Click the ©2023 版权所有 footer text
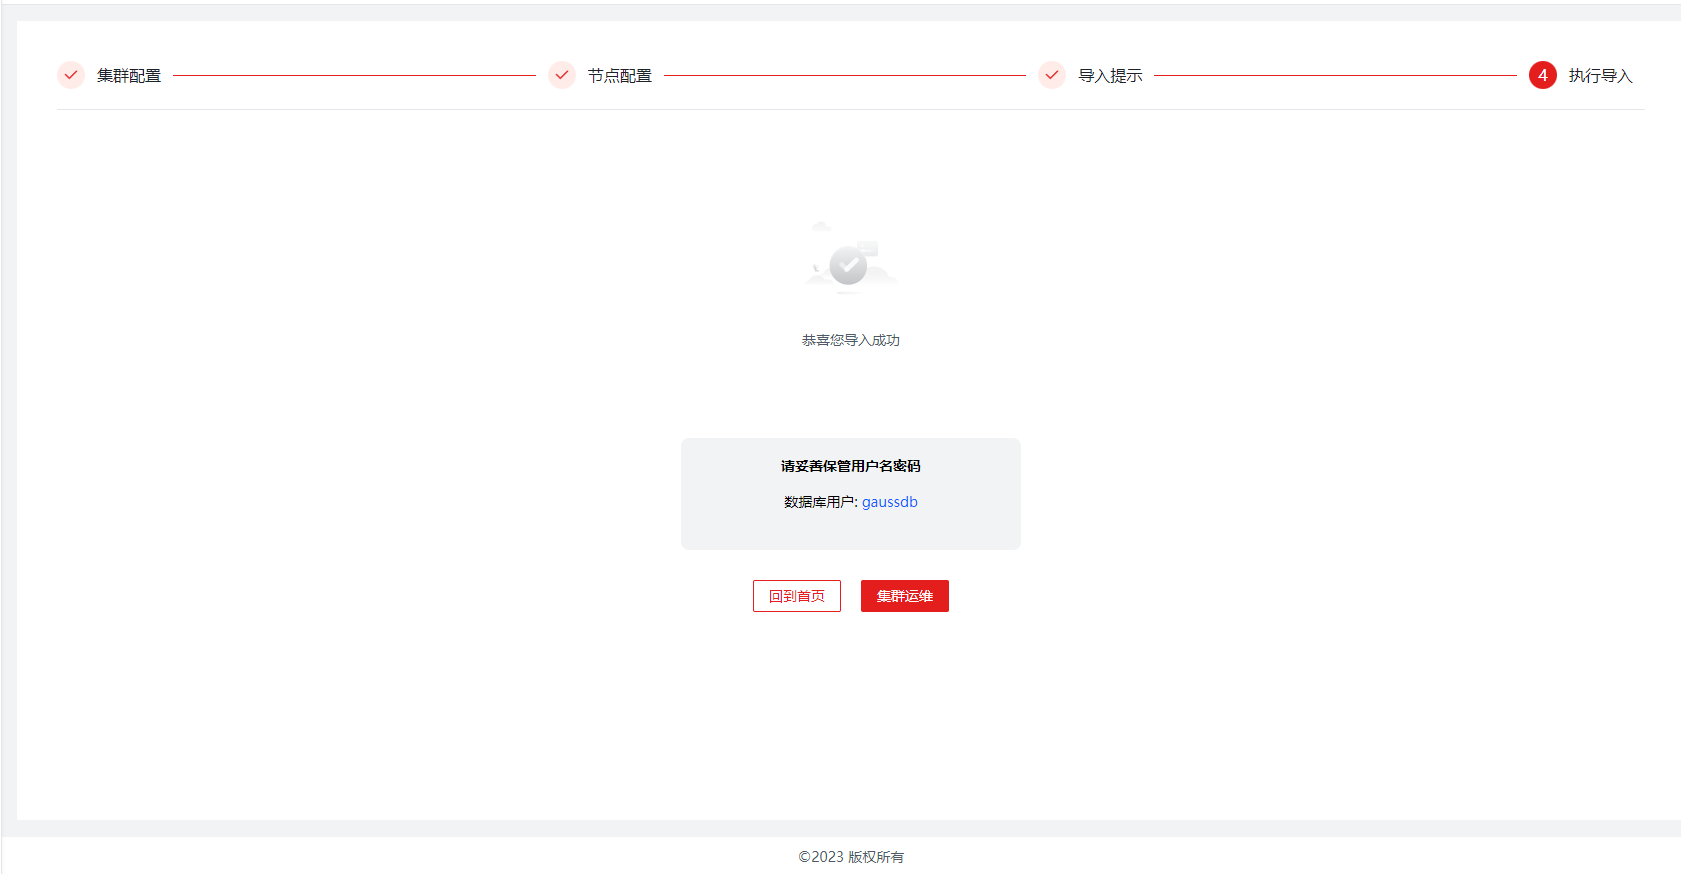1681x874 pixels. [x=850, y=857]
